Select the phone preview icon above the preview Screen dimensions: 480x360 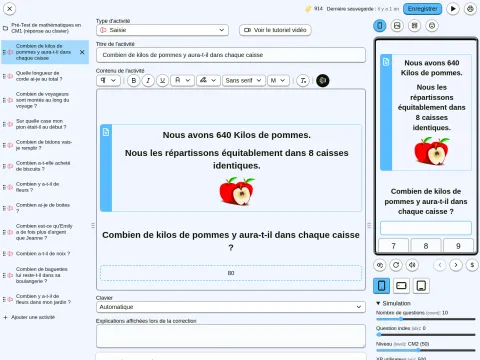click(379, 26)
